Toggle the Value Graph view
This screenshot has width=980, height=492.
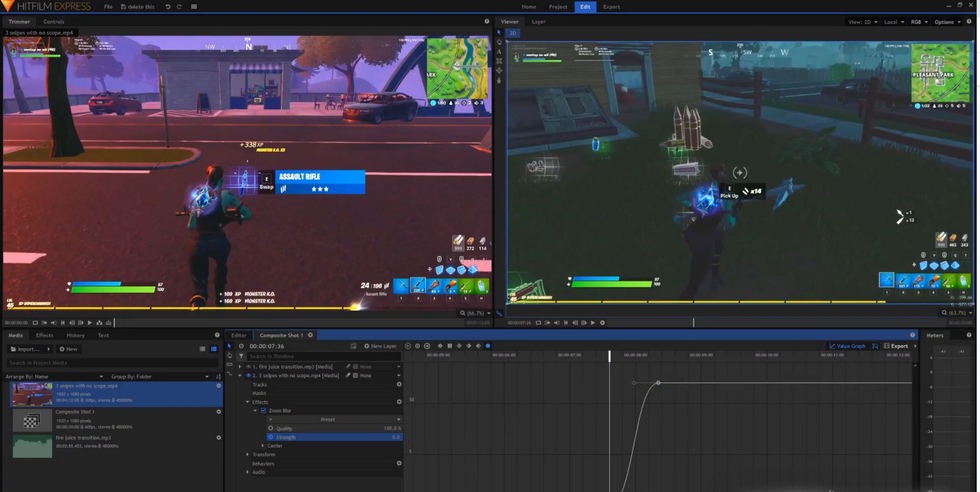[848, 346]
